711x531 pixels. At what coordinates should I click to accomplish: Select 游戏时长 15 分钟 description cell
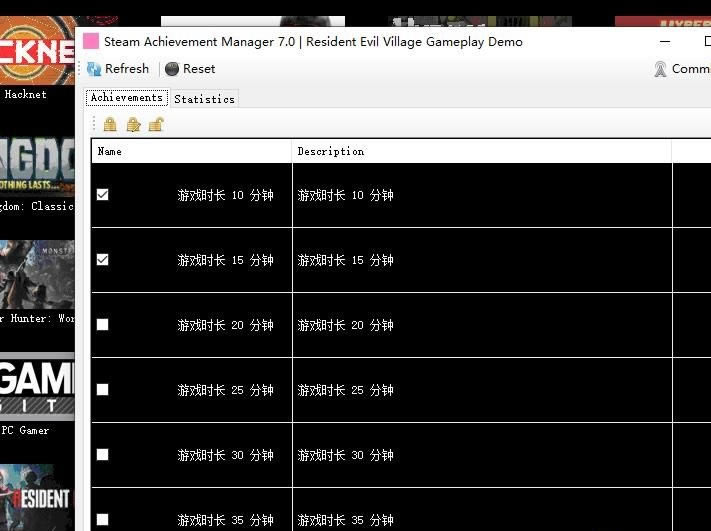click(482, 260)
